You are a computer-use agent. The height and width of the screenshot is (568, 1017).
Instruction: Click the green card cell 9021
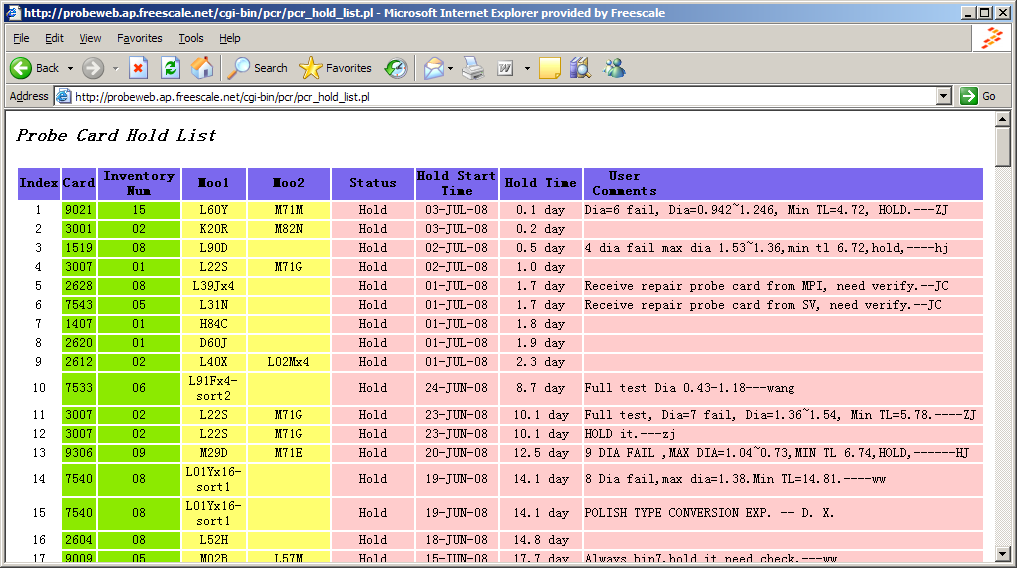79,210
